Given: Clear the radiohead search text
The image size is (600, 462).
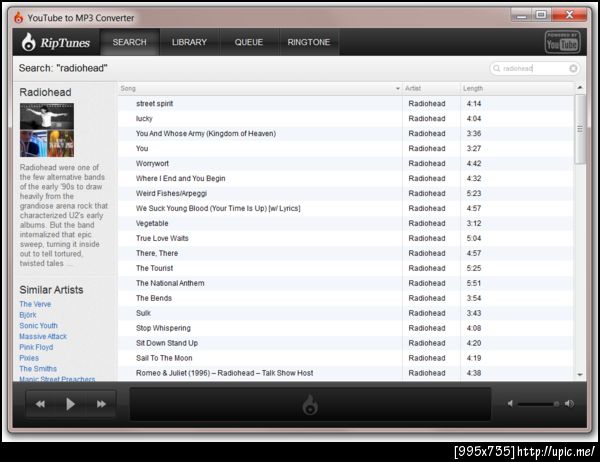Looking at the screenshot, I should 573,68.
